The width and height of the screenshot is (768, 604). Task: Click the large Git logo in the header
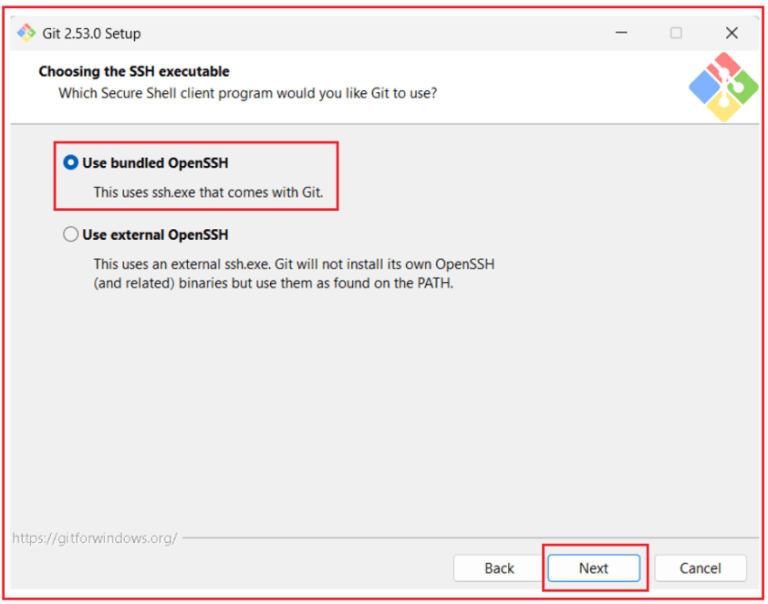click(x=723, y=87)
